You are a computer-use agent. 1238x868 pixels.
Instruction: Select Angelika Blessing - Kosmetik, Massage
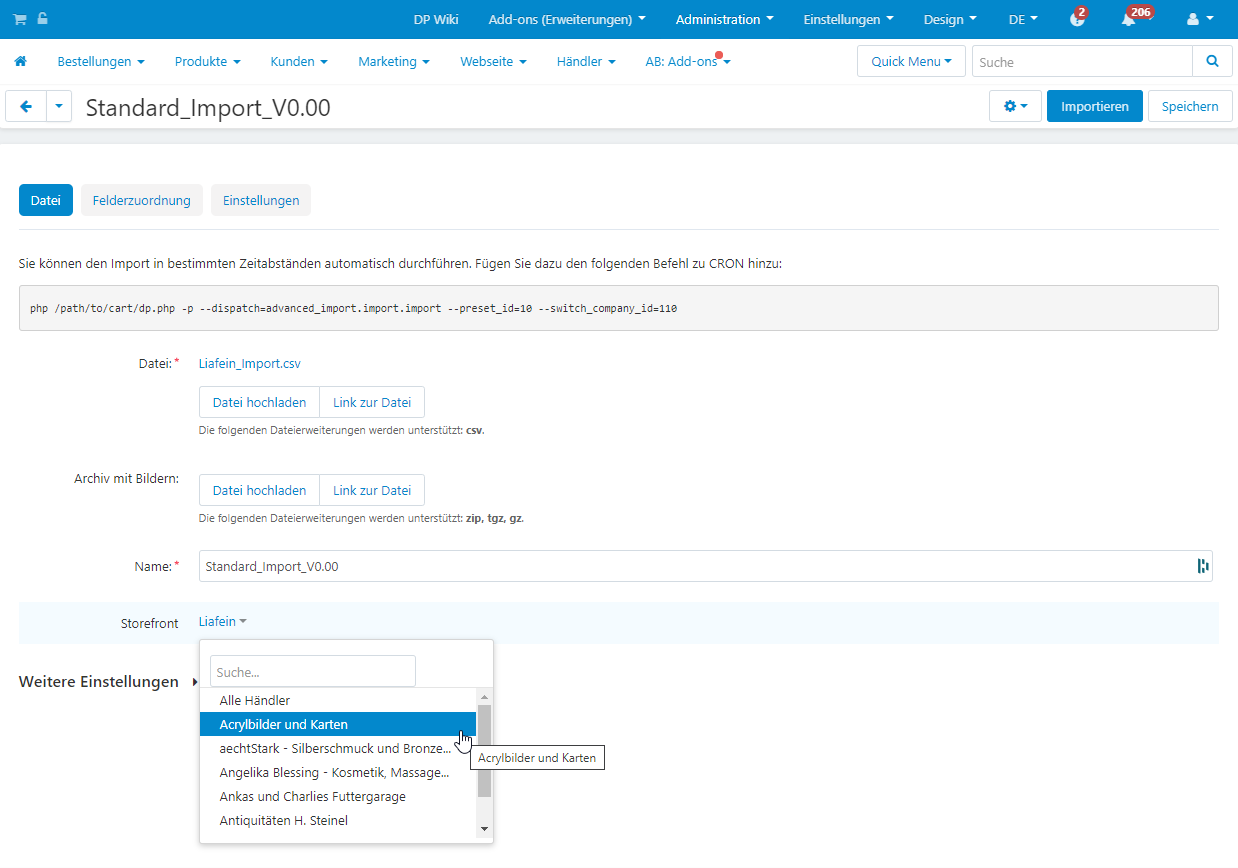pyautogui.click(x=338, y=772)
